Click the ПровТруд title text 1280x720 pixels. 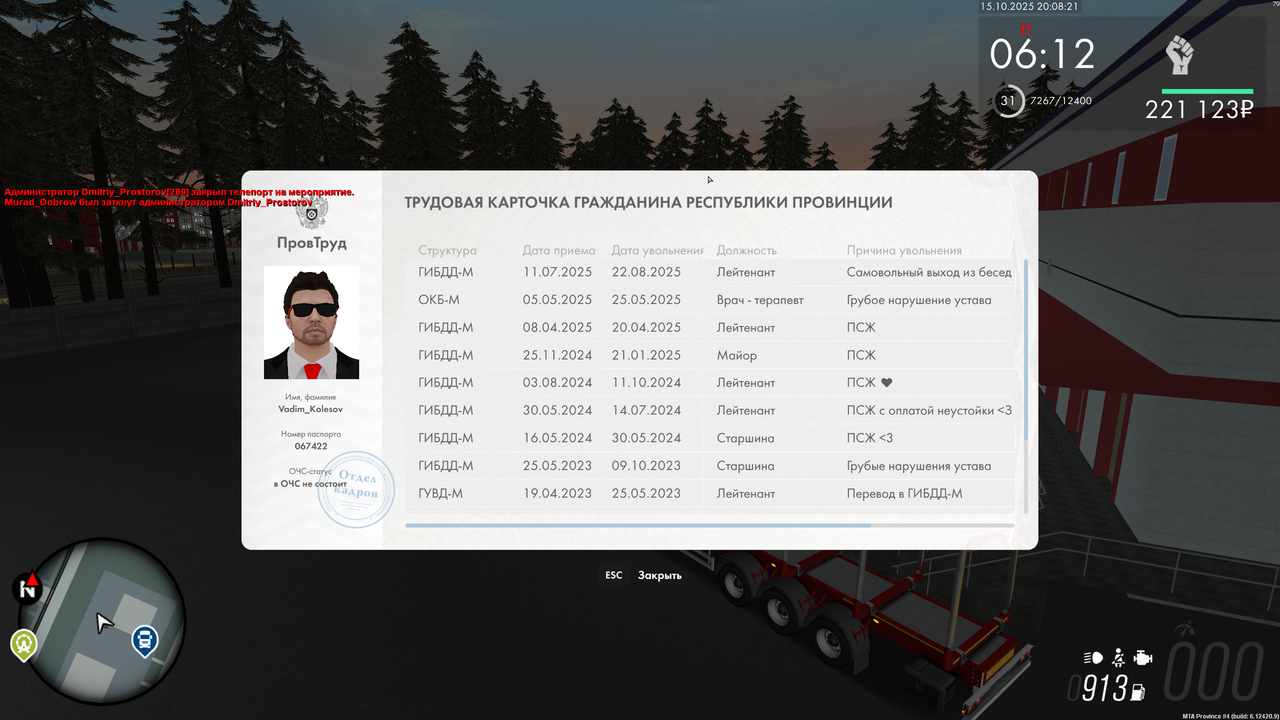[312, 243]
